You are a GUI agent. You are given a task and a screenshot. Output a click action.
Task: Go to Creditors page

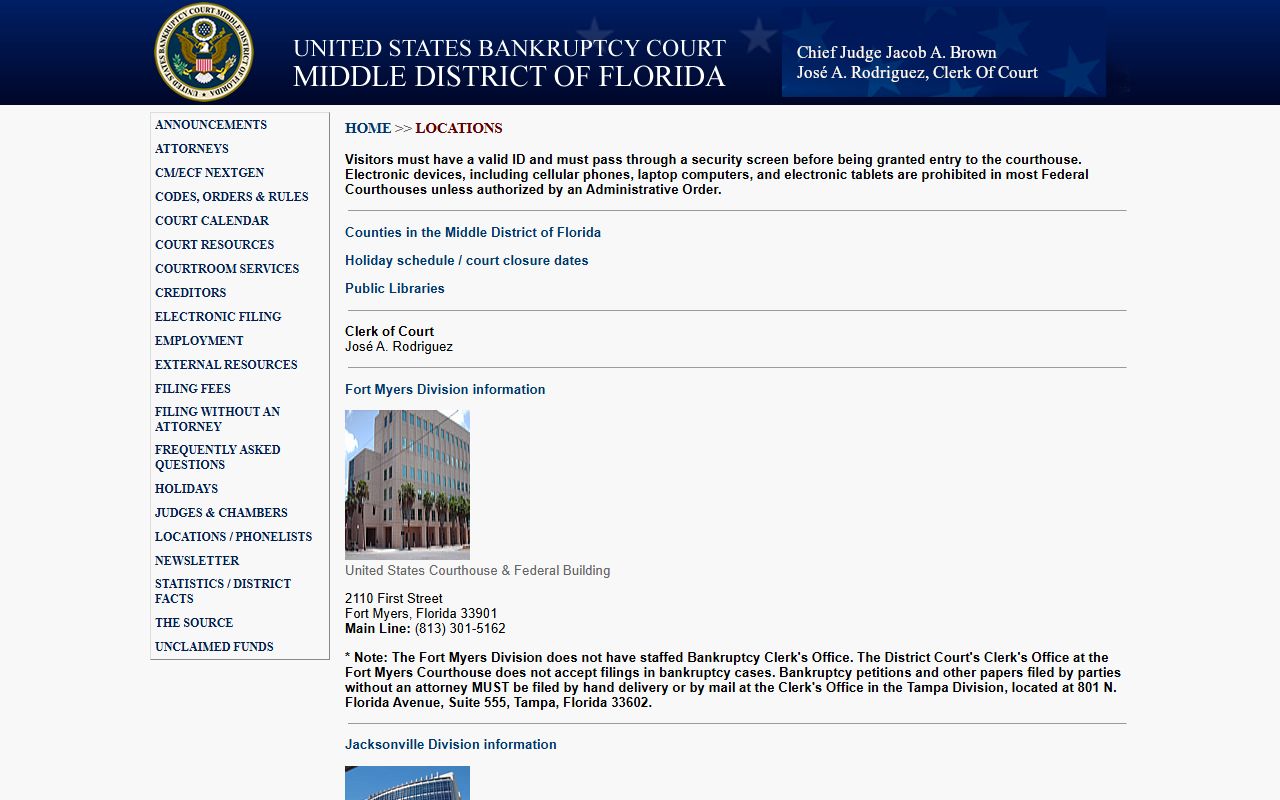coord(191,293)
